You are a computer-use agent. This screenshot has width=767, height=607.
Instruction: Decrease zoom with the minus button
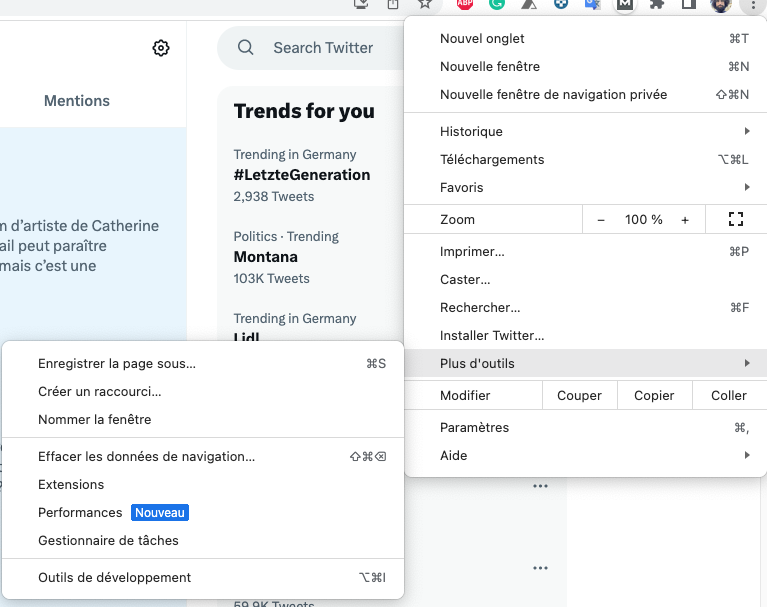601,220
